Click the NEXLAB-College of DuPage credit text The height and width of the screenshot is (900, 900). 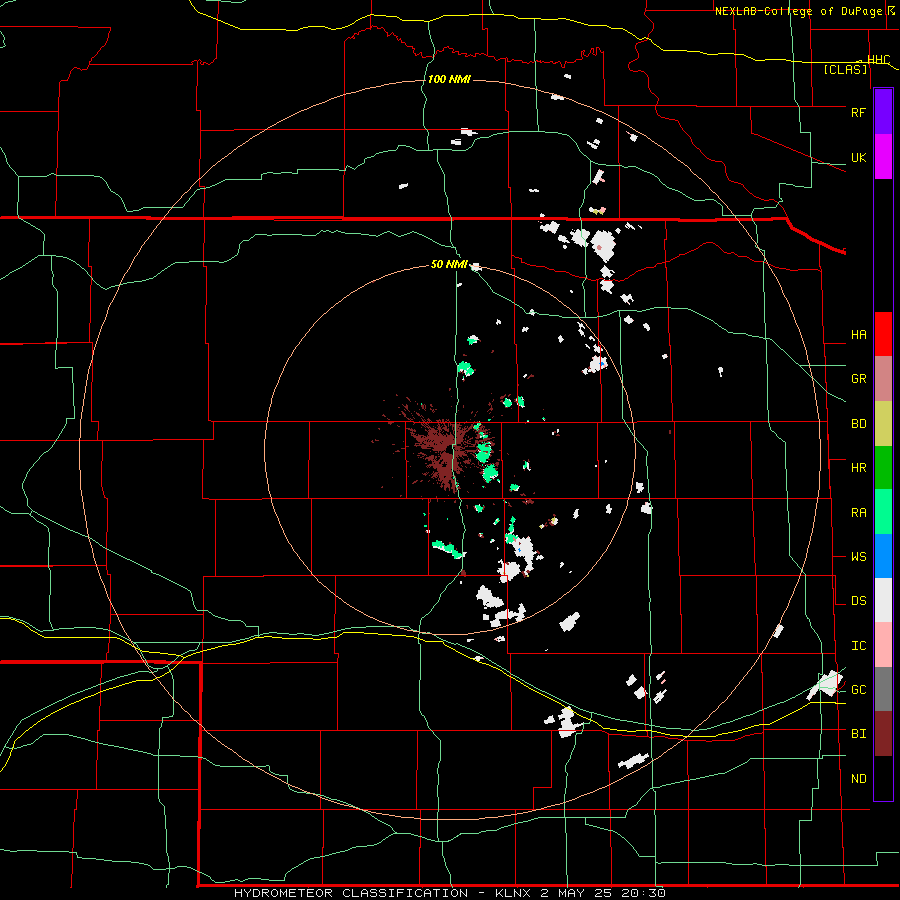click(x=798, y=11)
